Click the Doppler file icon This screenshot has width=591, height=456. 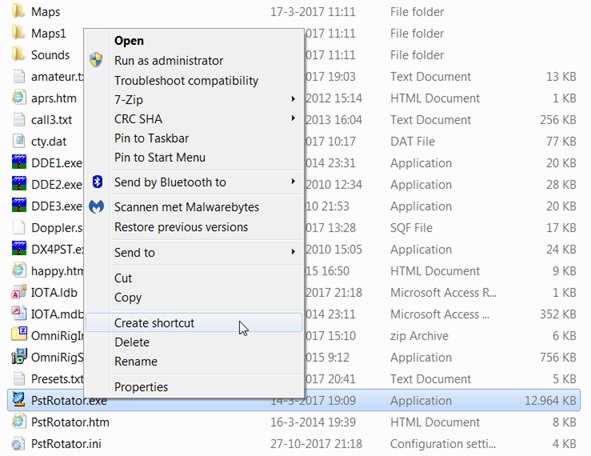(19, 227)
